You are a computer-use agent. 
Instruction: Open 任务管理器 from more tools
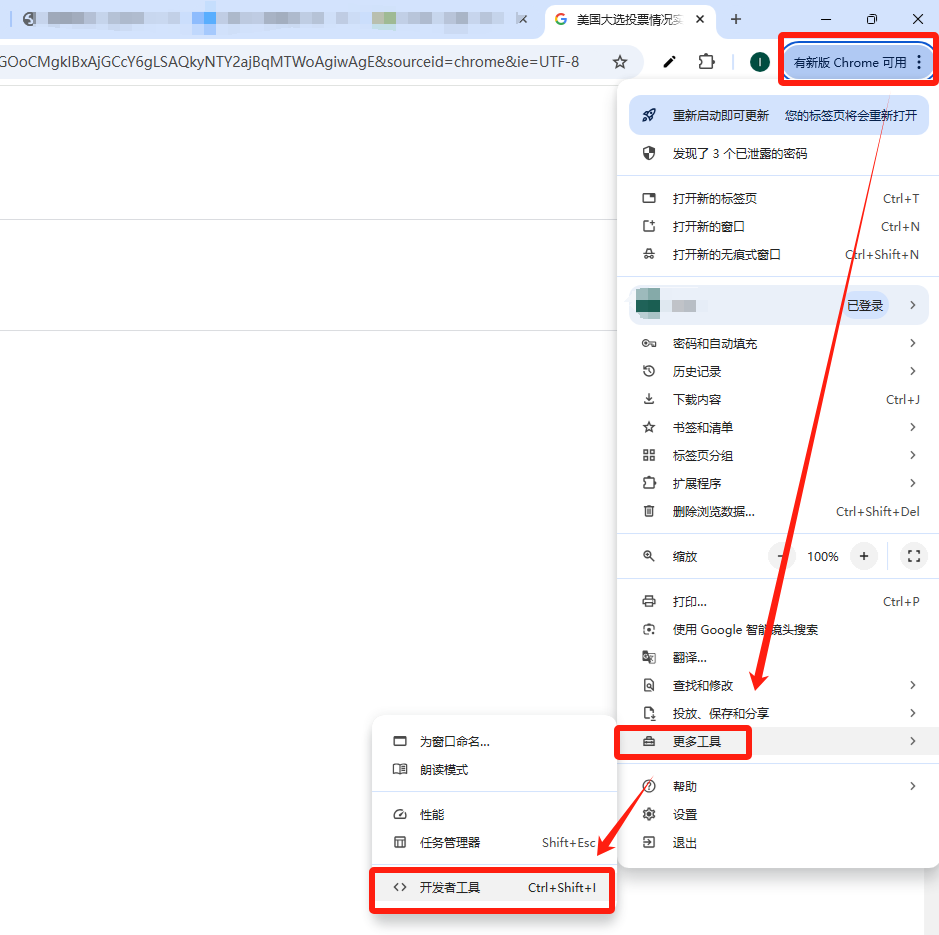pyautogui.click(x=450, y=842)
